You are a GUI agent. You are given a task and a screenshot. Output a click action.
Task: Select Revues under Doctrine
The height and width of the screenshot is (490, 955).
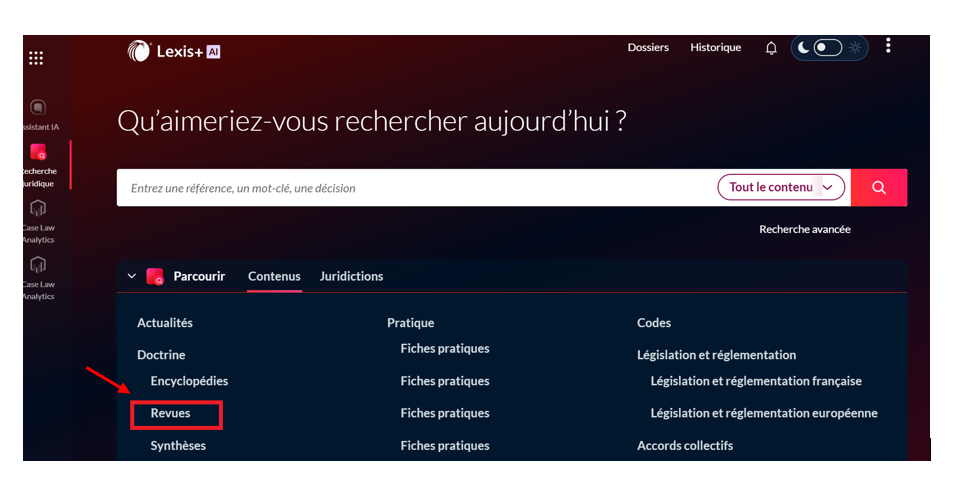pyautogui.click(x=170, y=413)
